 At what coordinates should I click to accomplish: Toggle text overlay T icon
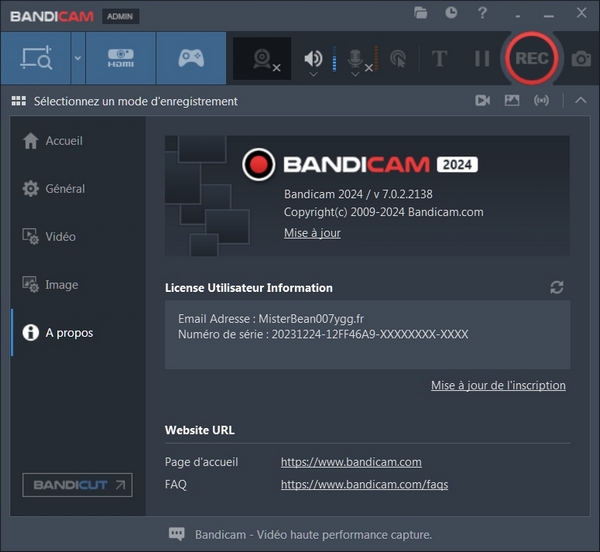[439, 59]
